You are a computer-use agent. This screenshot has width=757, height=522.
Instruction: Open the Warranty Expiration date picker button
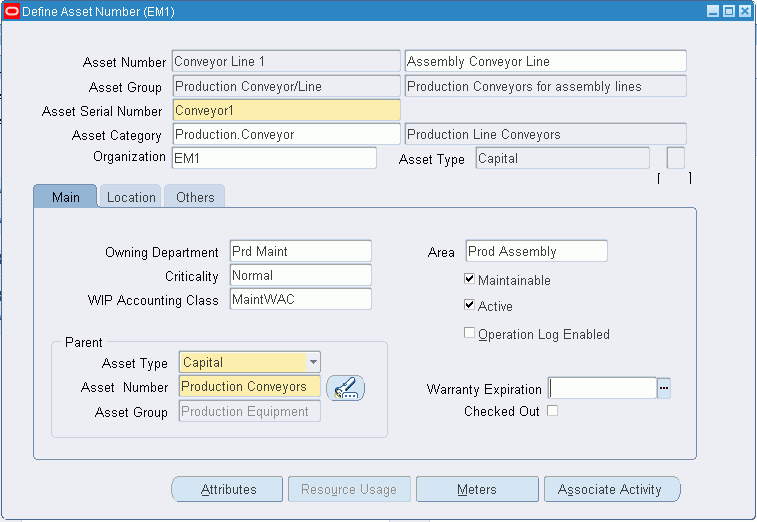[664, 388]
